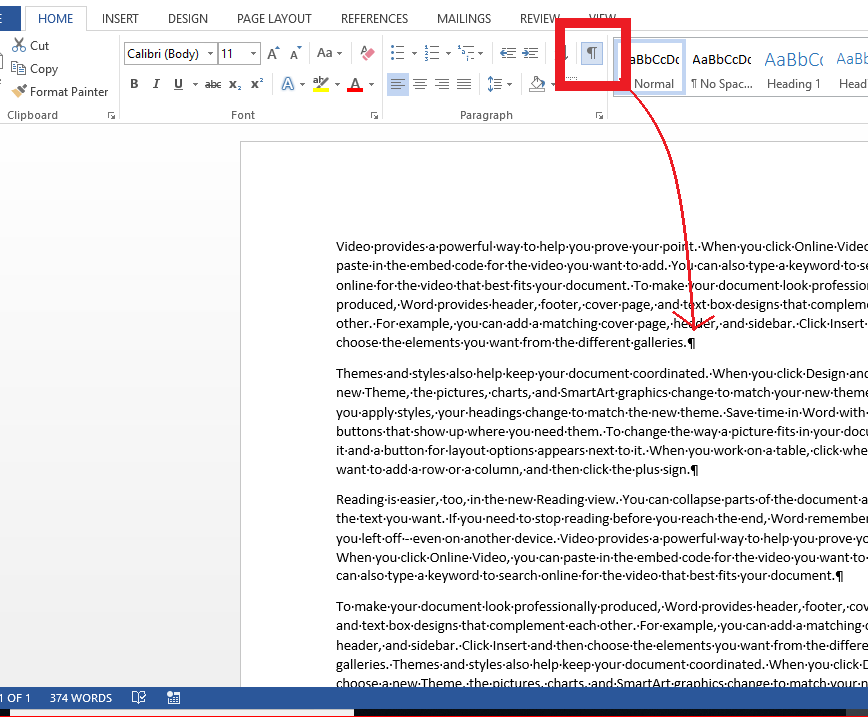Apply the No Spacing style

pyautogui.click(x=721, y=69)
